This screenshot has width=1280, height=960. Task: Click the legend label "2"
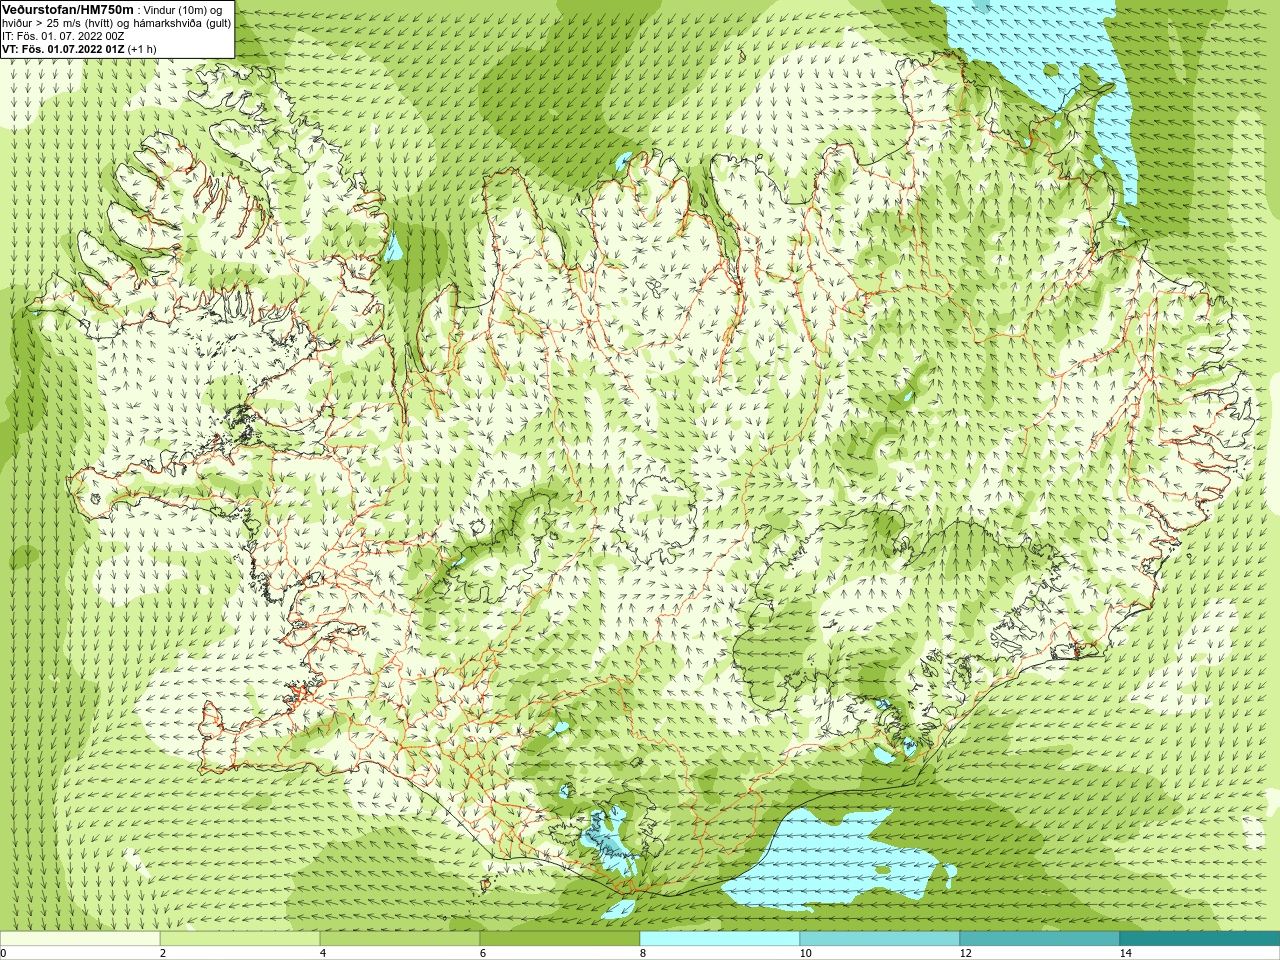tap(162, 953)
